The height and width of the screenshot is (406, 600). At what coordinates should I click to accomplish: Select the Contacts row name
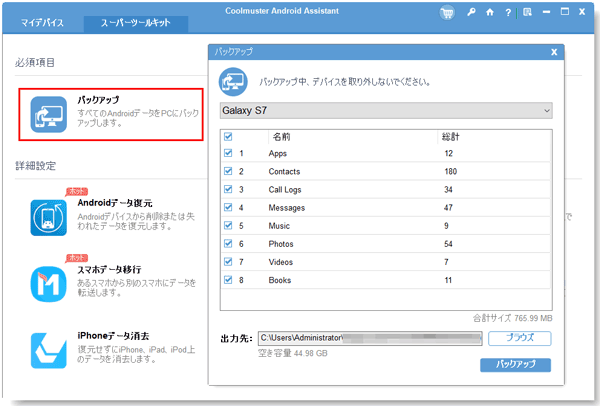[x=284, y=171]
